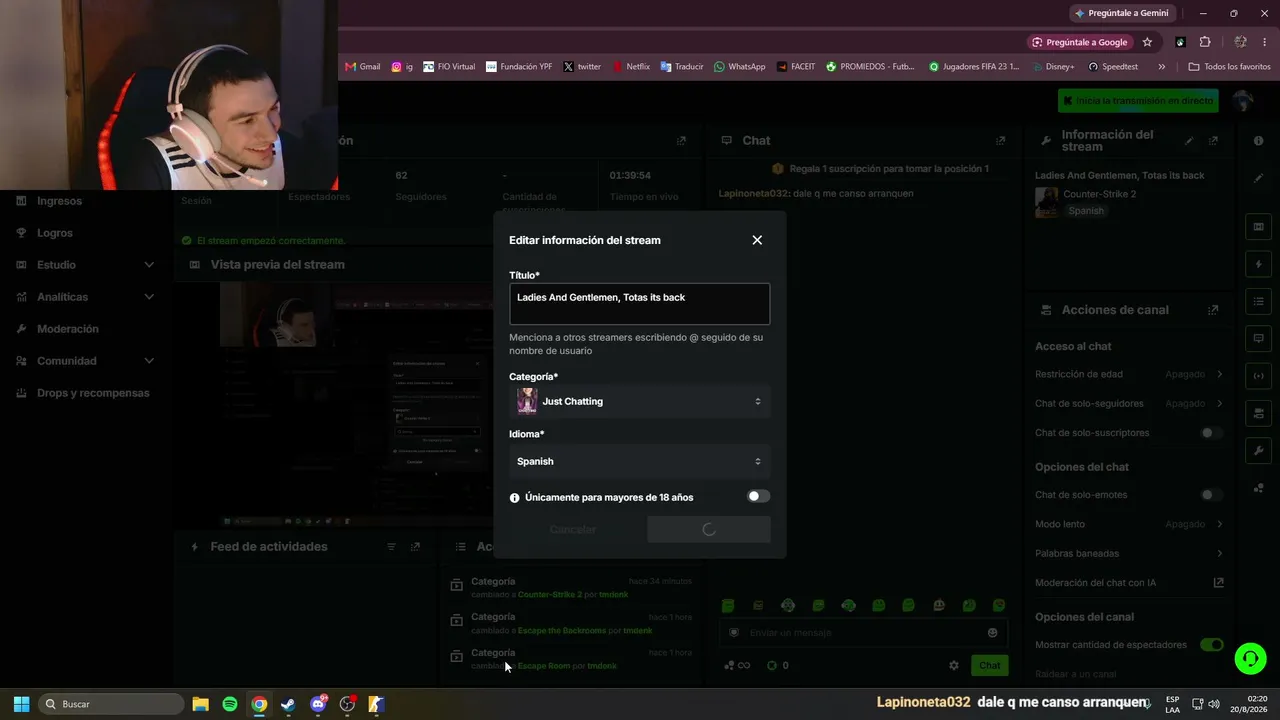Click the Cancelar button in the dialog

(573, 529)
